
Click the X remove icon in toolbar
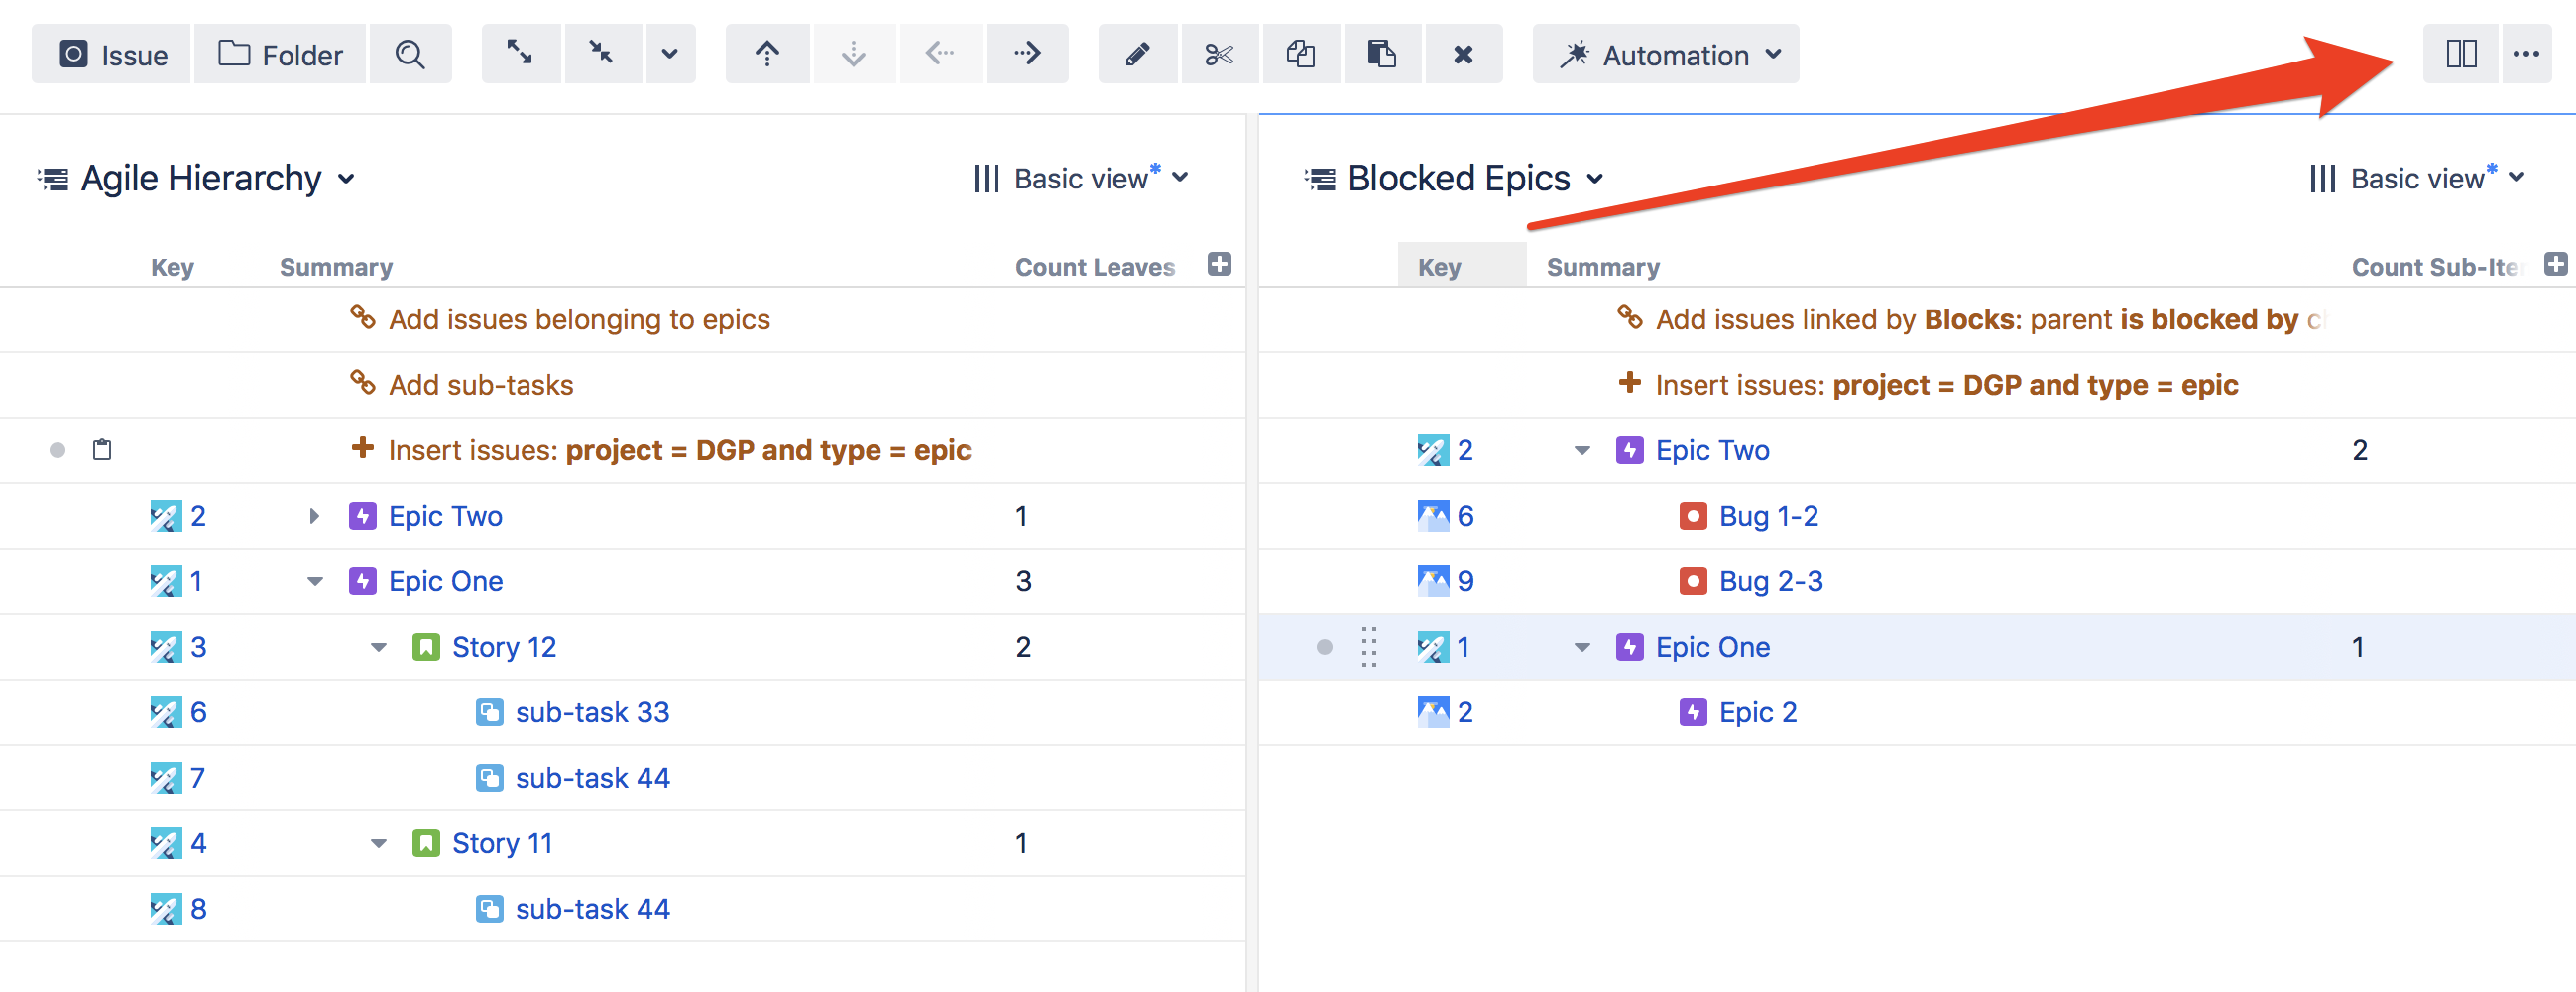pyautogui.click(x=1462, y=54)
